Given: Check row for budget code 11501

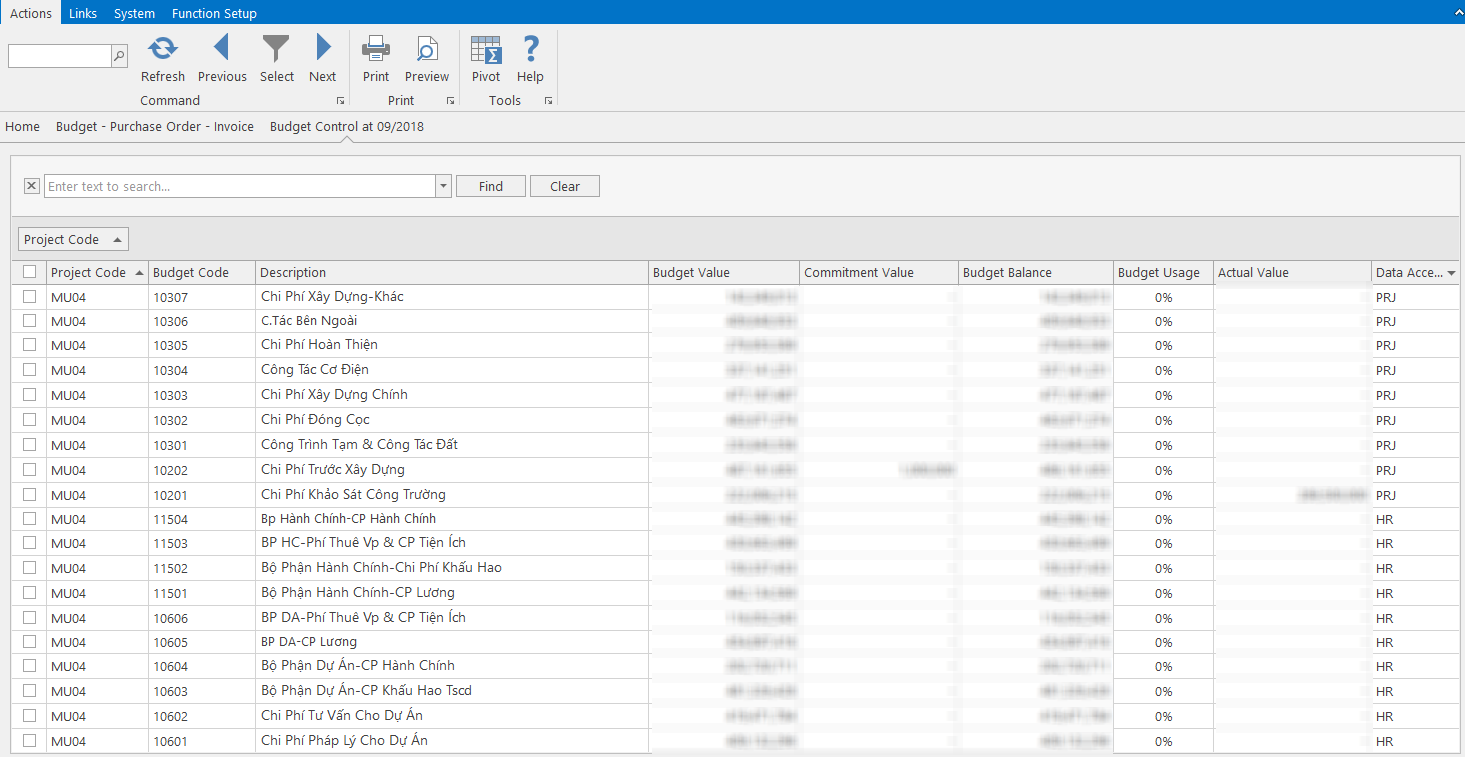Looking at the screenshot, I should [x=29, y=593].
